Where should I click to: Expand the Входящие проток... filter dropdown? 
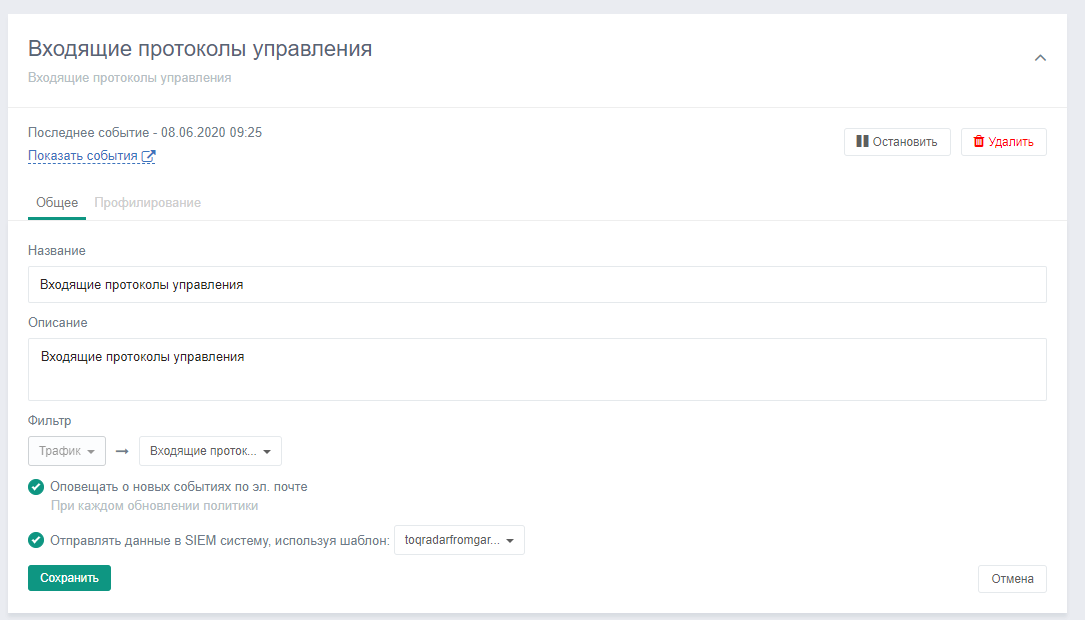pos(210,451)
